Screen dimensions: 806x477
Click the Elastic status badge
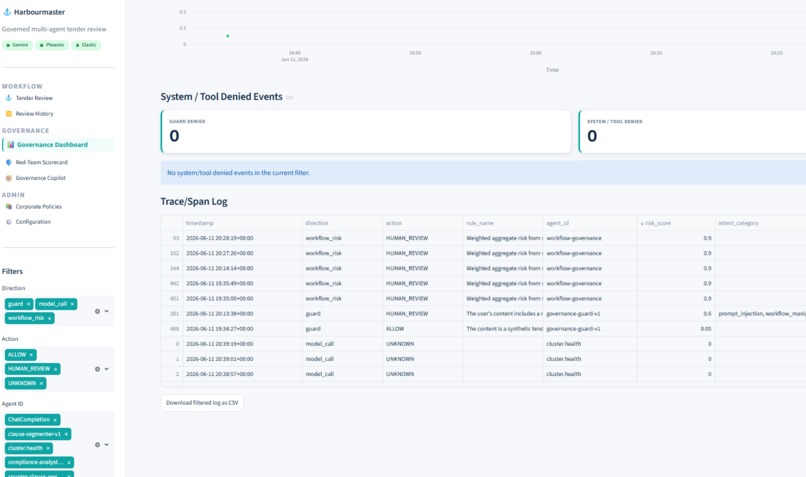click(86, 45)
